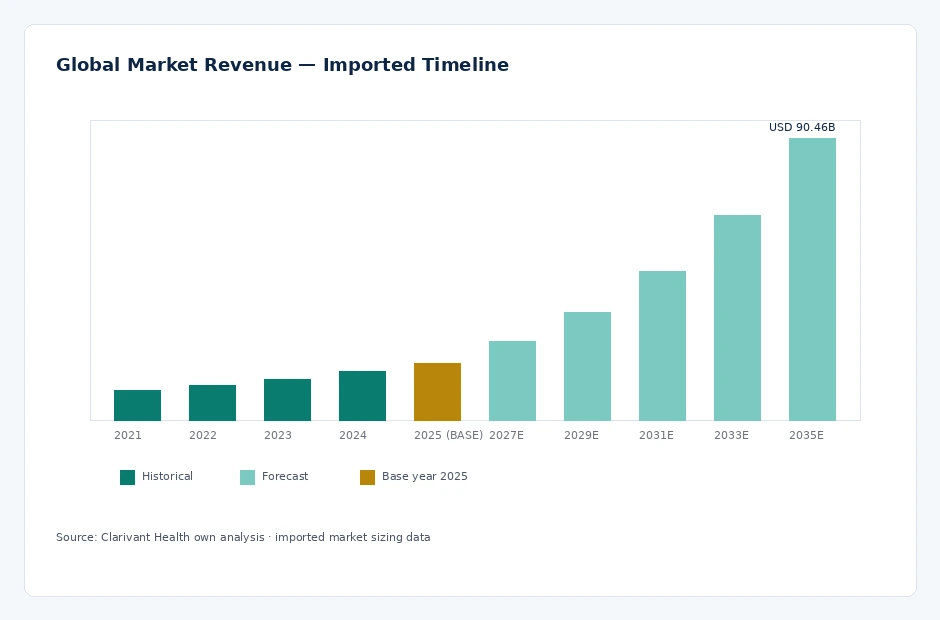The image size is (940, 620).
Task: Click the Base year 2025 legend swatch
Action: [367, 477]
